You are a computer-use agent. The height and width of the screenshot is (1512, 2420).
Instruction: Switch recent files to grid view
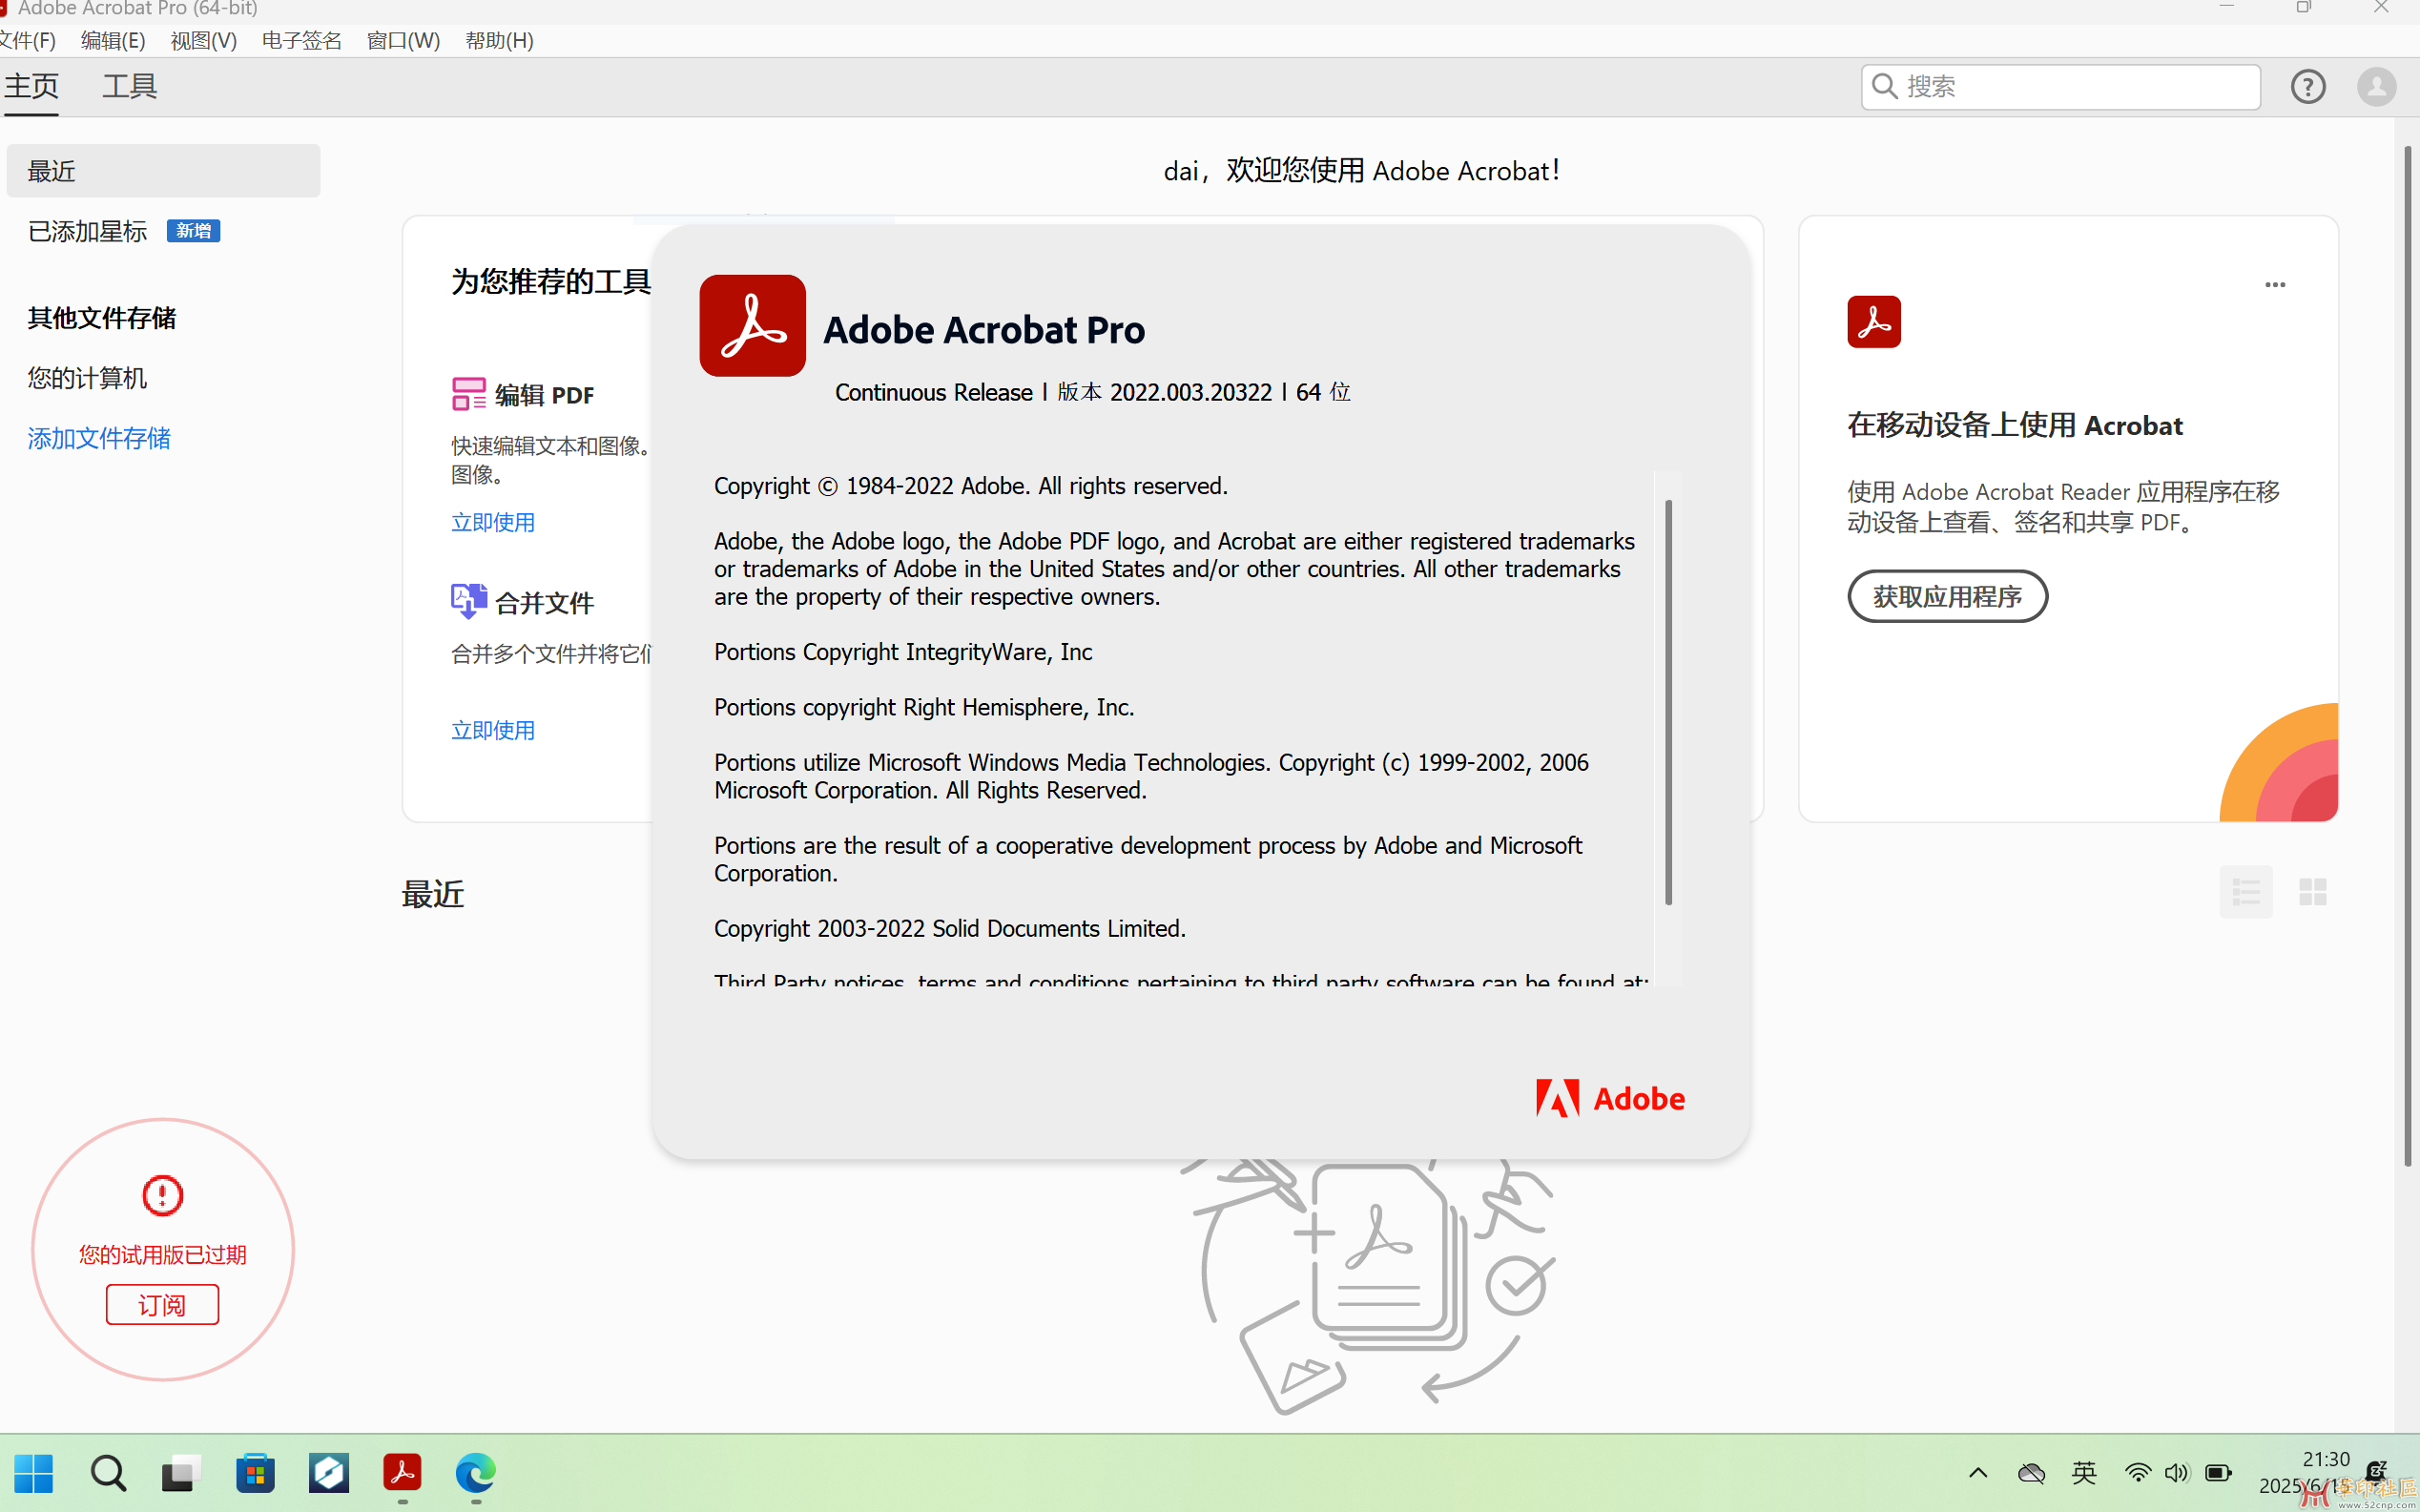[x=2312, y=891]
